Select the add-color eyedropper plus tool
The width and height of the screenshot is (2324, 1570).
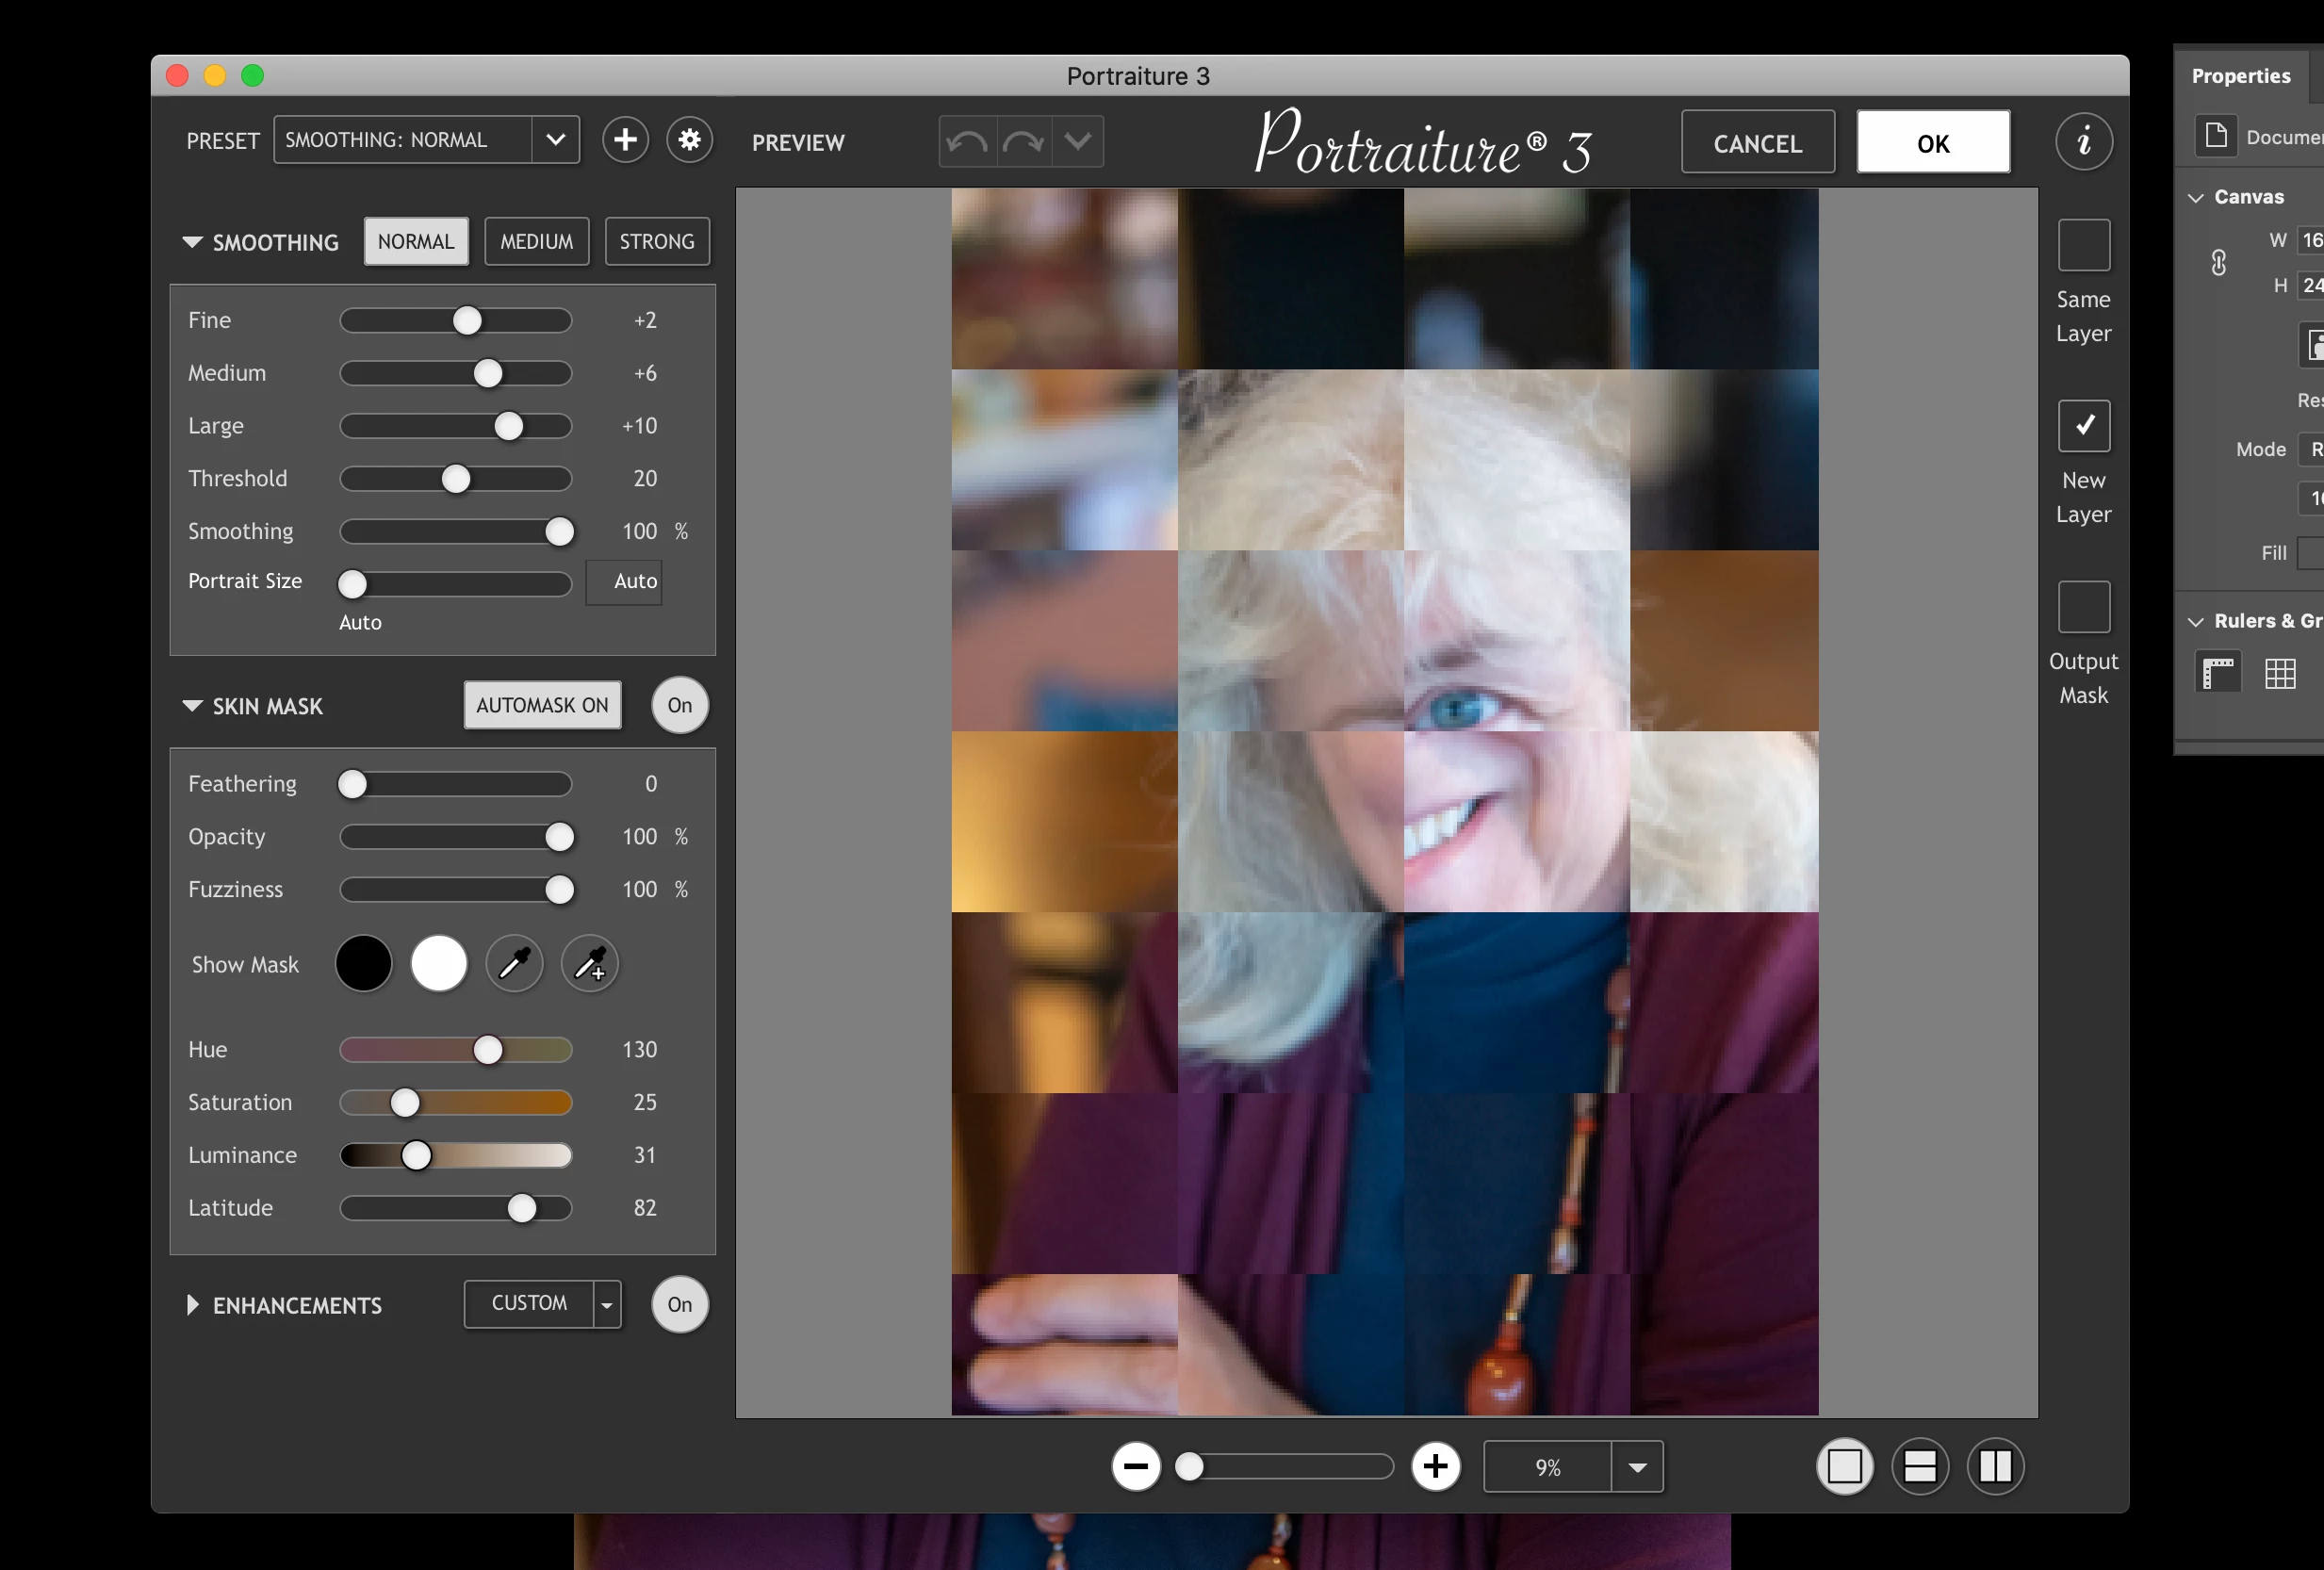[590, 964]
